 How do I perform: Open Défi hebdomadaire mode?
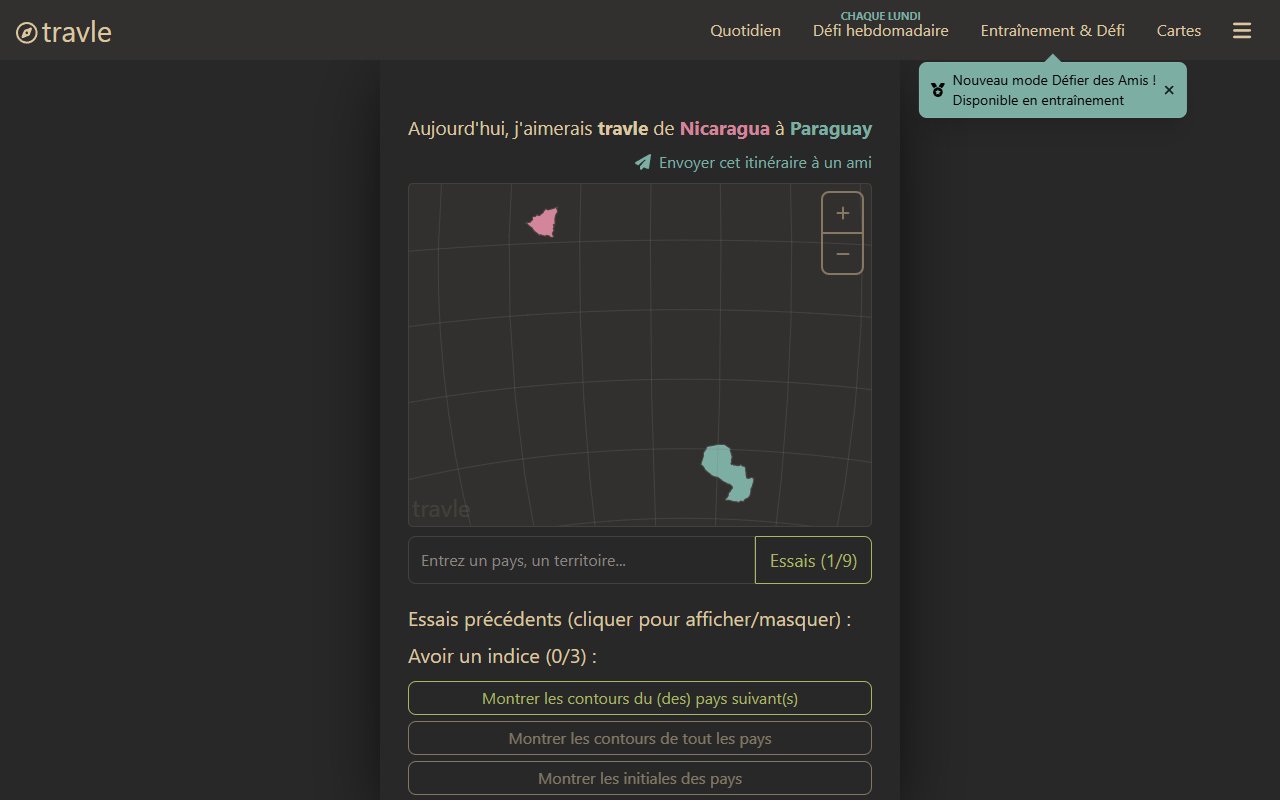tap(881, 31)
